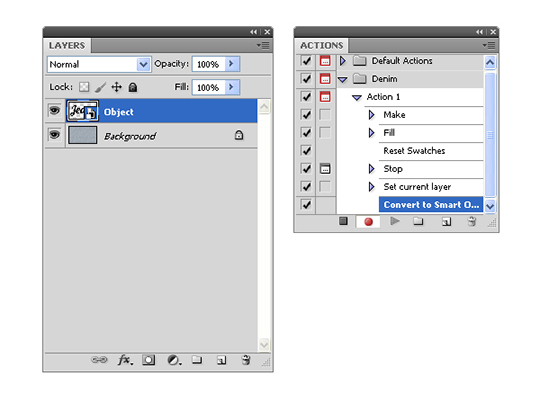Open blend mode Normal dropdown
Viewport: 540px width, 394px height.
tap(143, 64)
